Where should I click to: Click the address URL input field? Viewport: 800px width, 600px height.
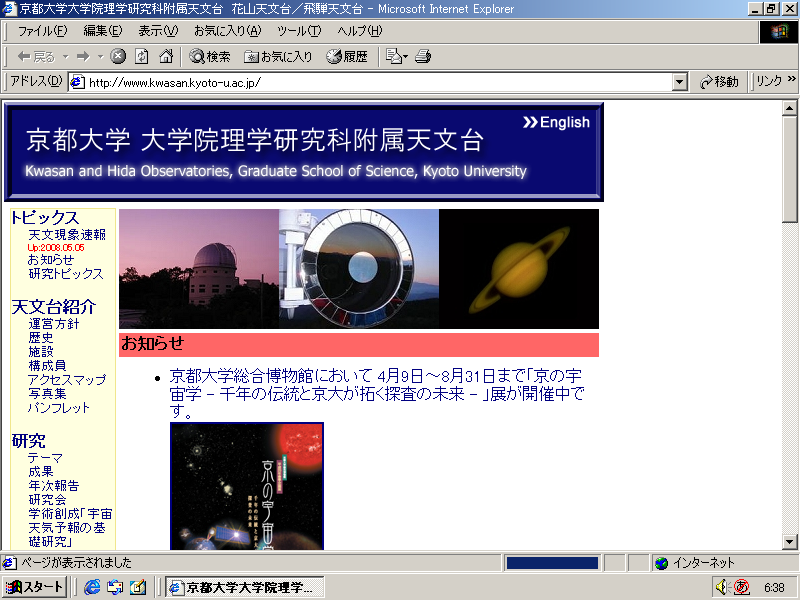378,82
